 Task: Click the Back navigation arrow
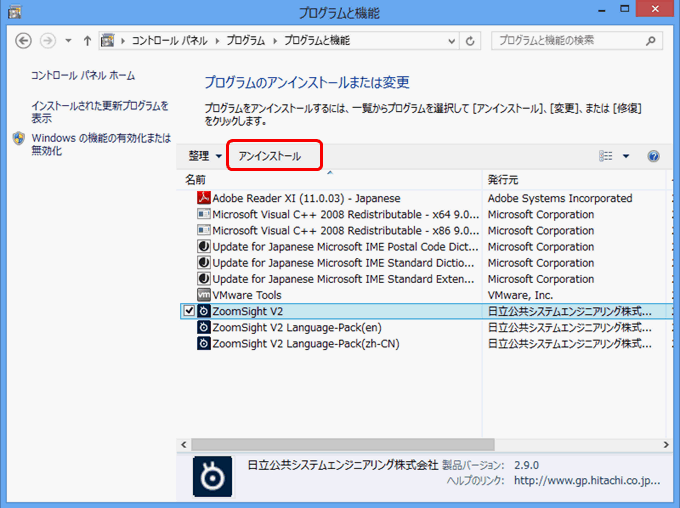pos(23,41)
